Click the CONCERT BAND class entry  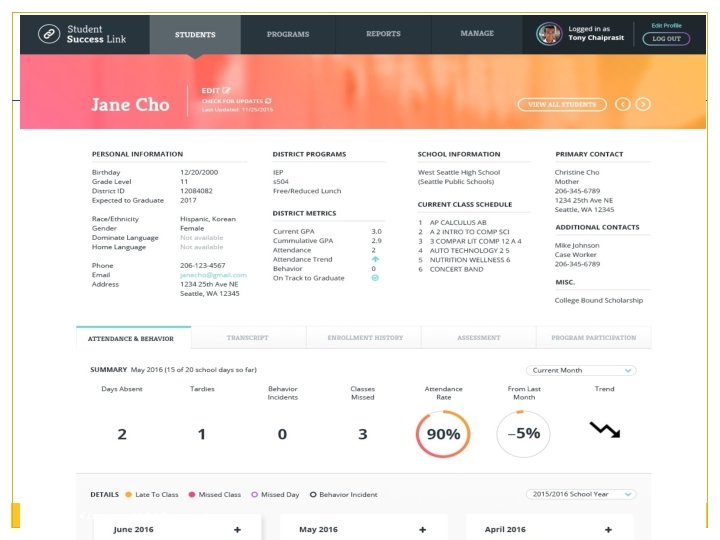(456, 269)
